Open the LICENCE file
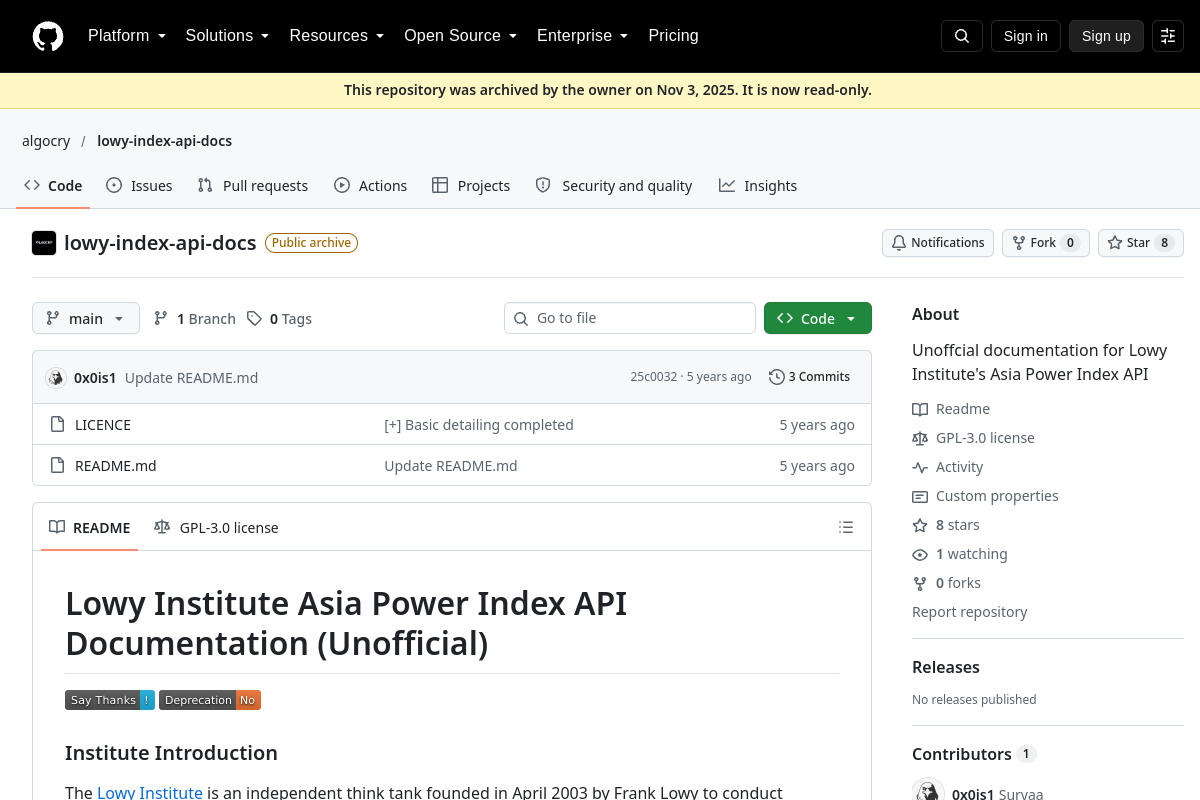Image resolution: width=1200 pixels, height=800 pixels. tap(103, 425)
